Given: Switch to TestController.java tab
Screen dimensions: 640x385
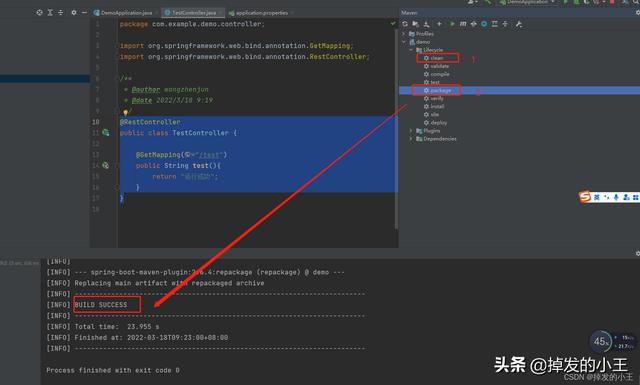Looking at the screenshot, I should point(193,13).
